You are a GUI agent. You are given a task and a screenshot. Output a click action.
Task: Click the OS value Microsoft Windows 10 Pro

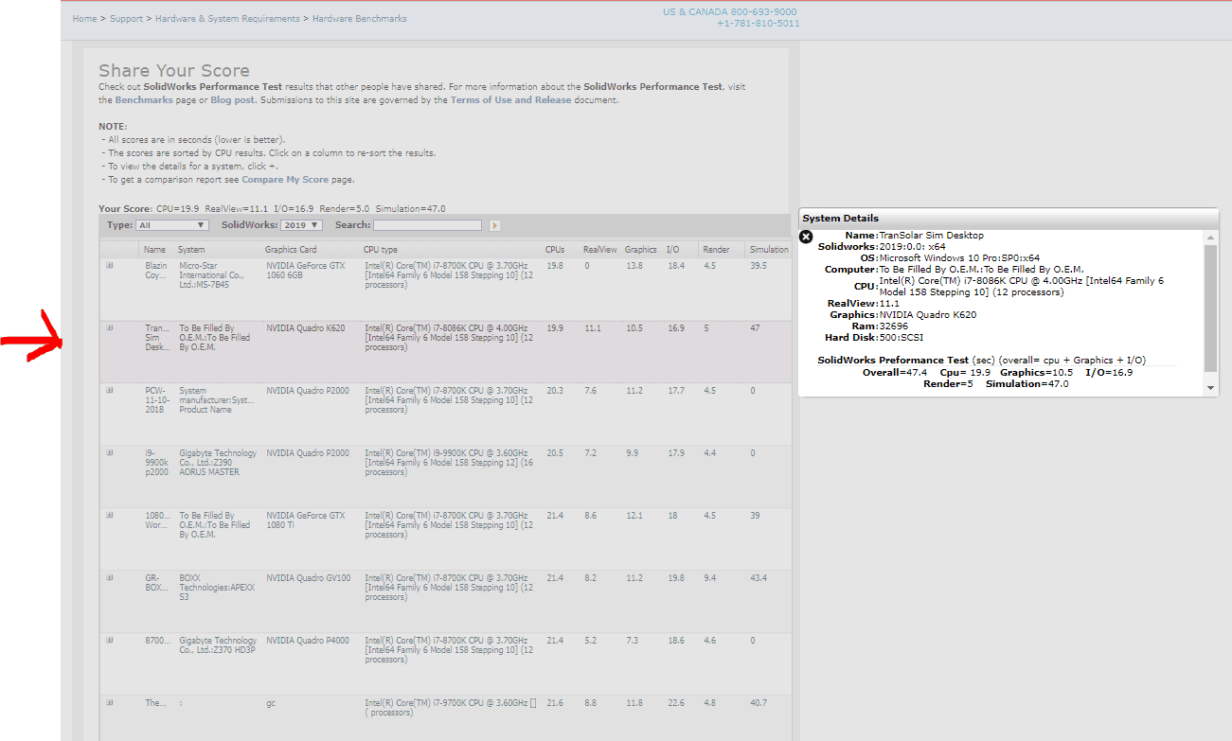pos(960,258)
